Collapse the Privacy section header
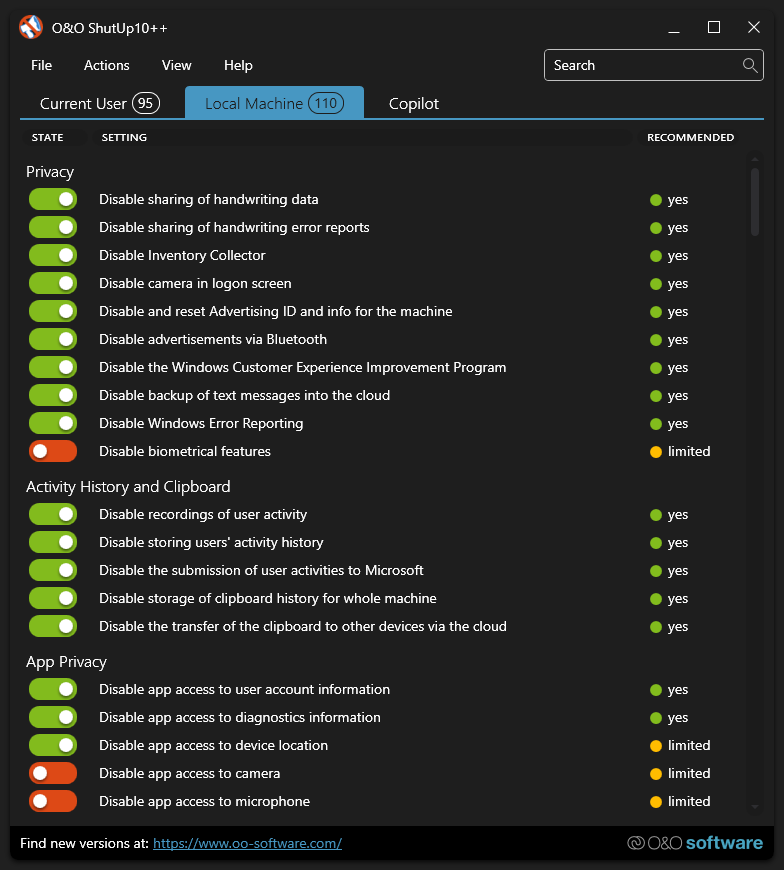784x870 pixels. (x=50, y=172)
